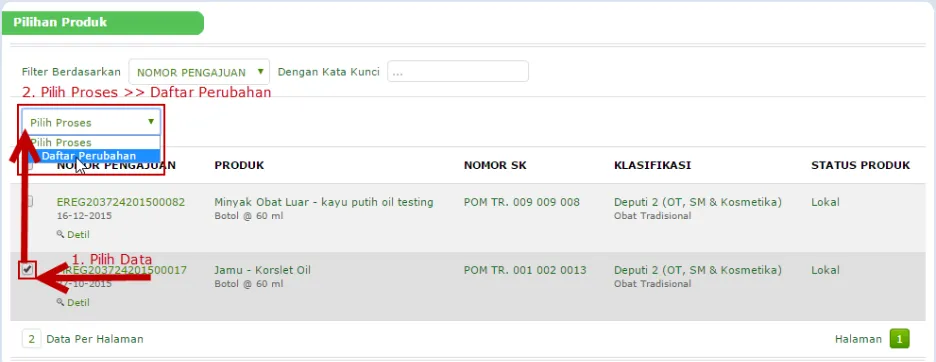Choose the Pilih Proses option in the list
The image size is (936, 362).
(x=92, y=143)
